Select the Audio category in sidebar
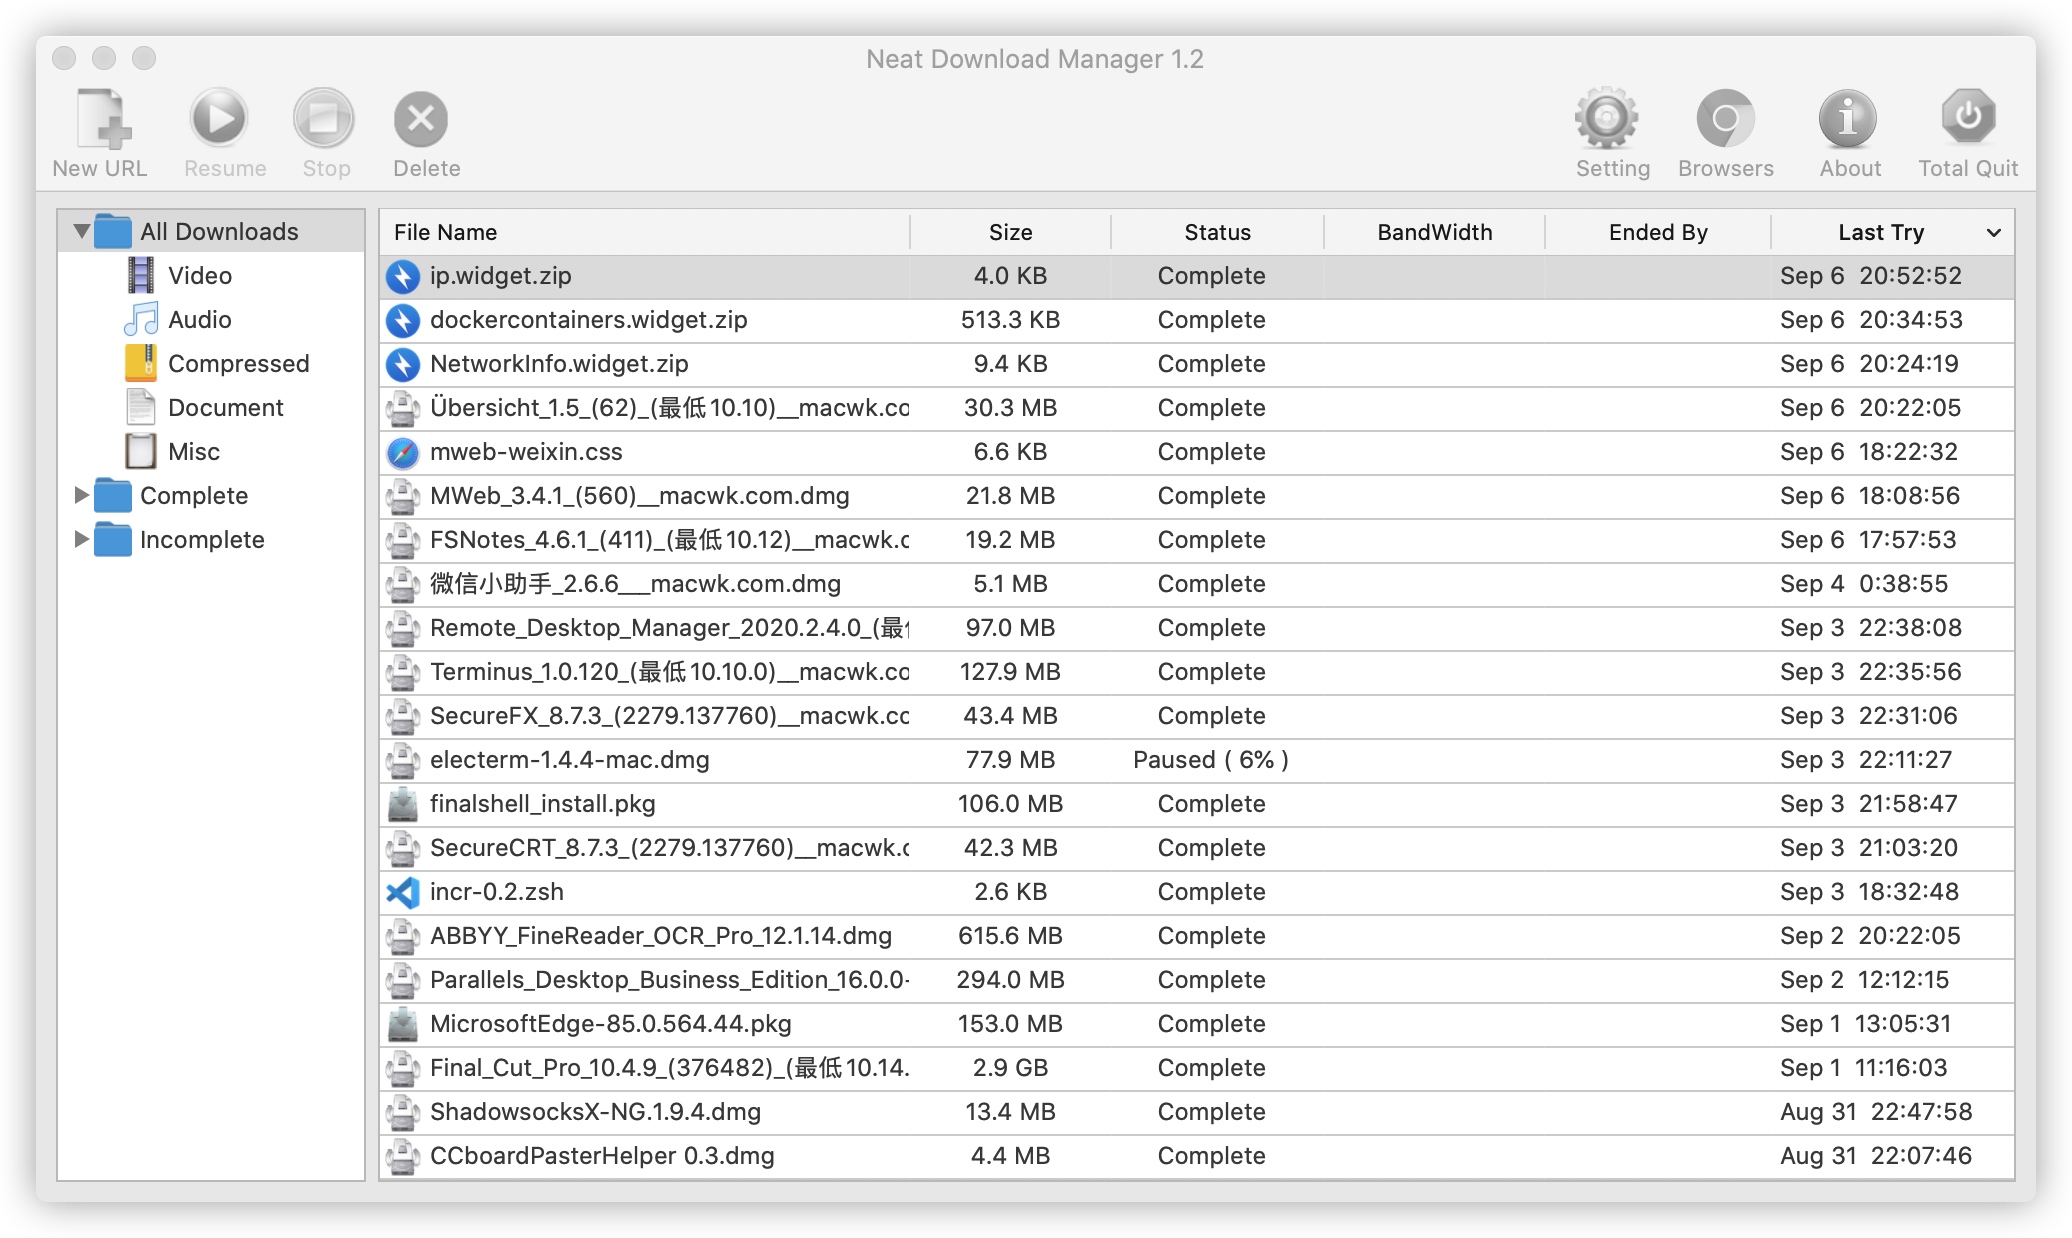Image resolution: width=2072 pixels, height=1238 pixels. [199, 319]
